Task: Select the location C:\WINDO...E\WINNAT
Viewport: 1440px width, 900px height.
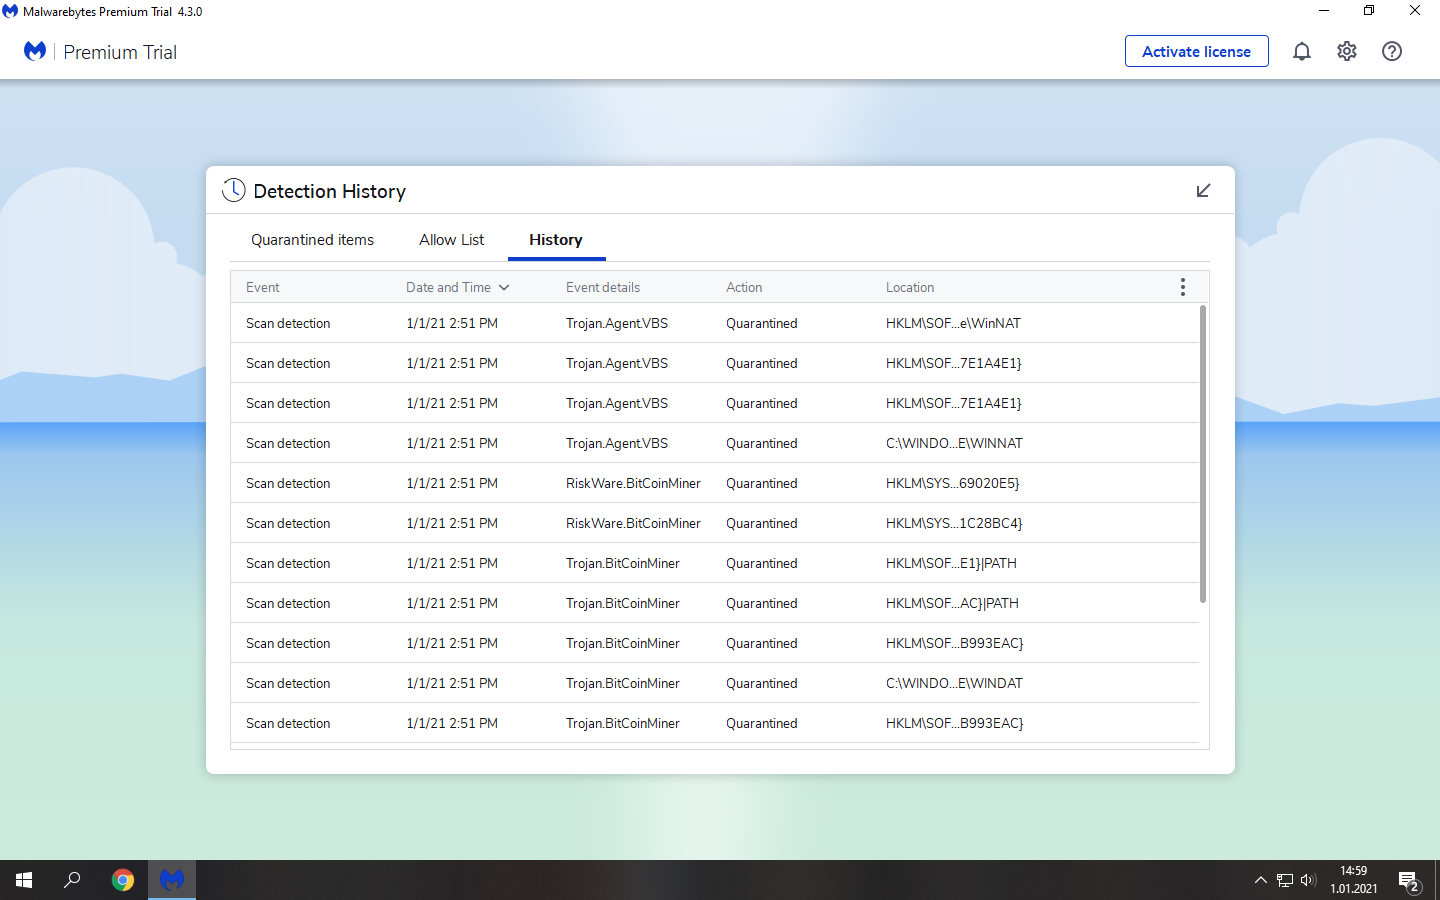Action: [954, 443]
